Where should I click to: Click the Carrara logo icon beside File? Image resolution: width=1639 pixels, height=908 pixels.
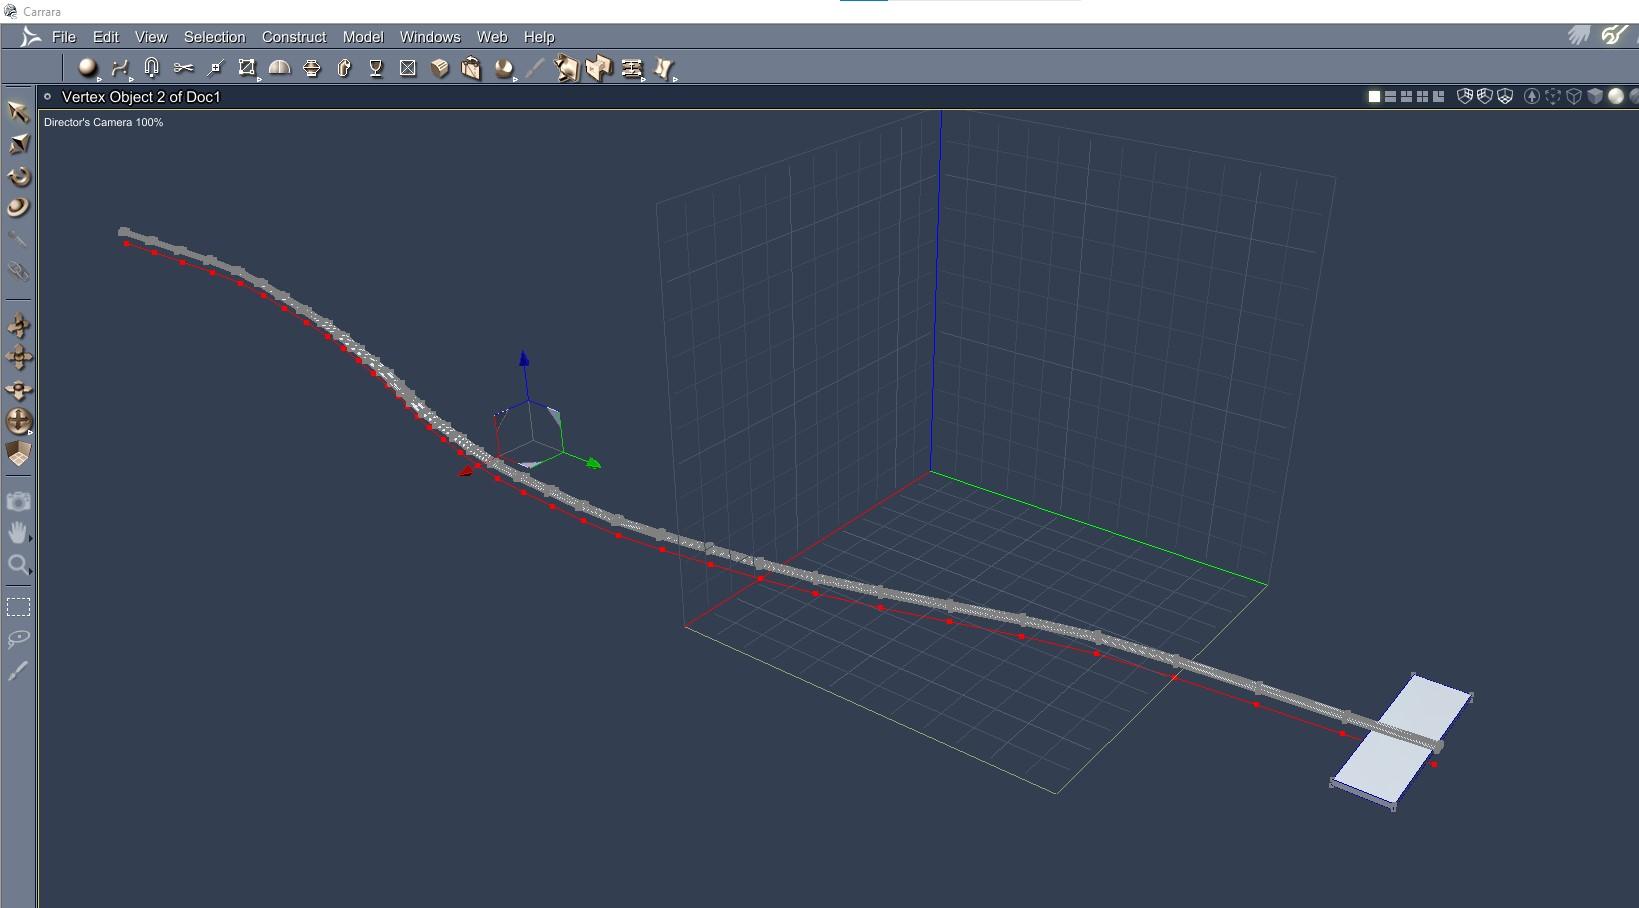pyautogui.click(x=31, y=37)
